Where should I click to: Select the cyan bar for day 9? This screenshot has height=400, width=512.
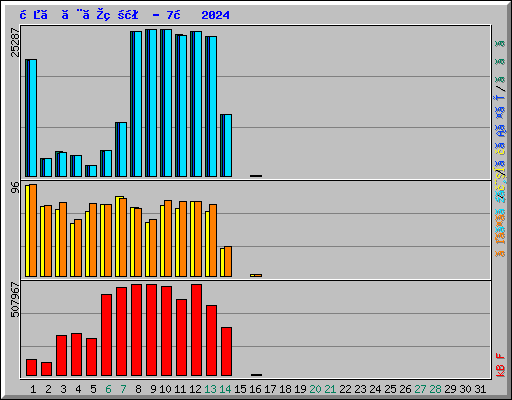pyautogui.click(x=153, y=103)
